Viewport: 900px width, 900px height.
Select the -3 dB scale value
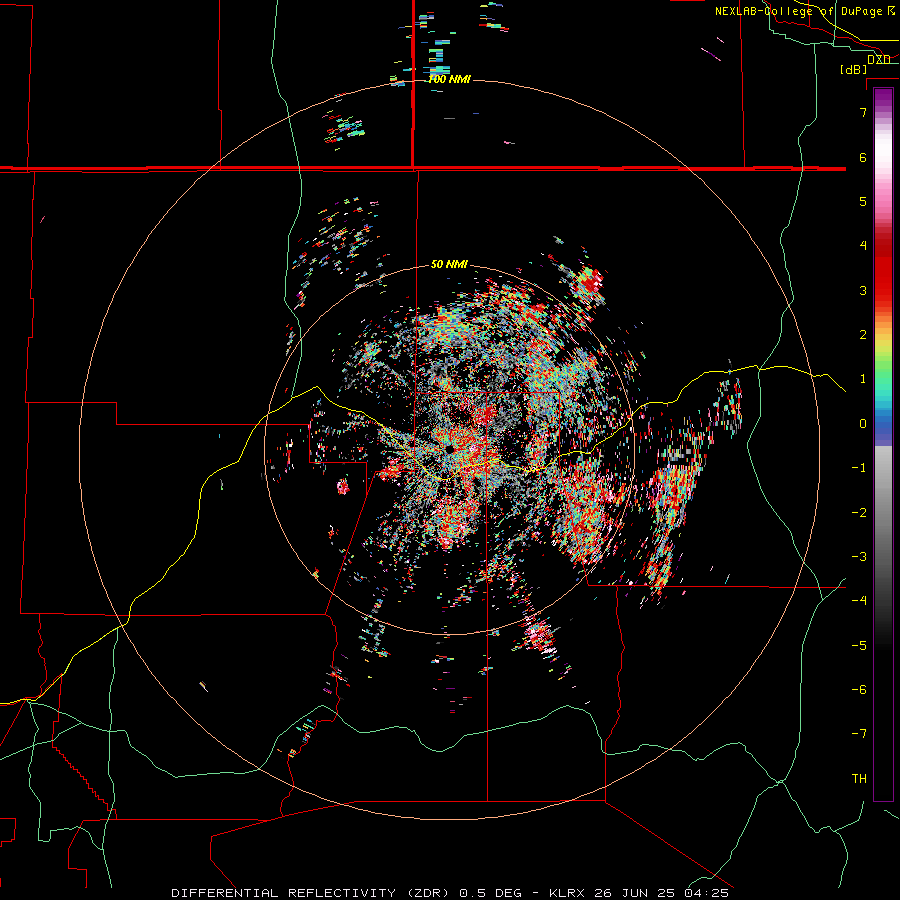tap(859, 556)
